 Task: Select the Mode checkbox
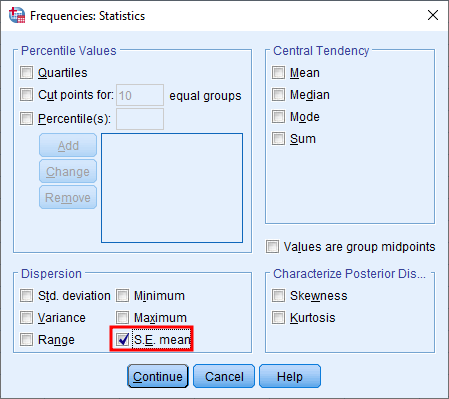click(x=278, y=117)
